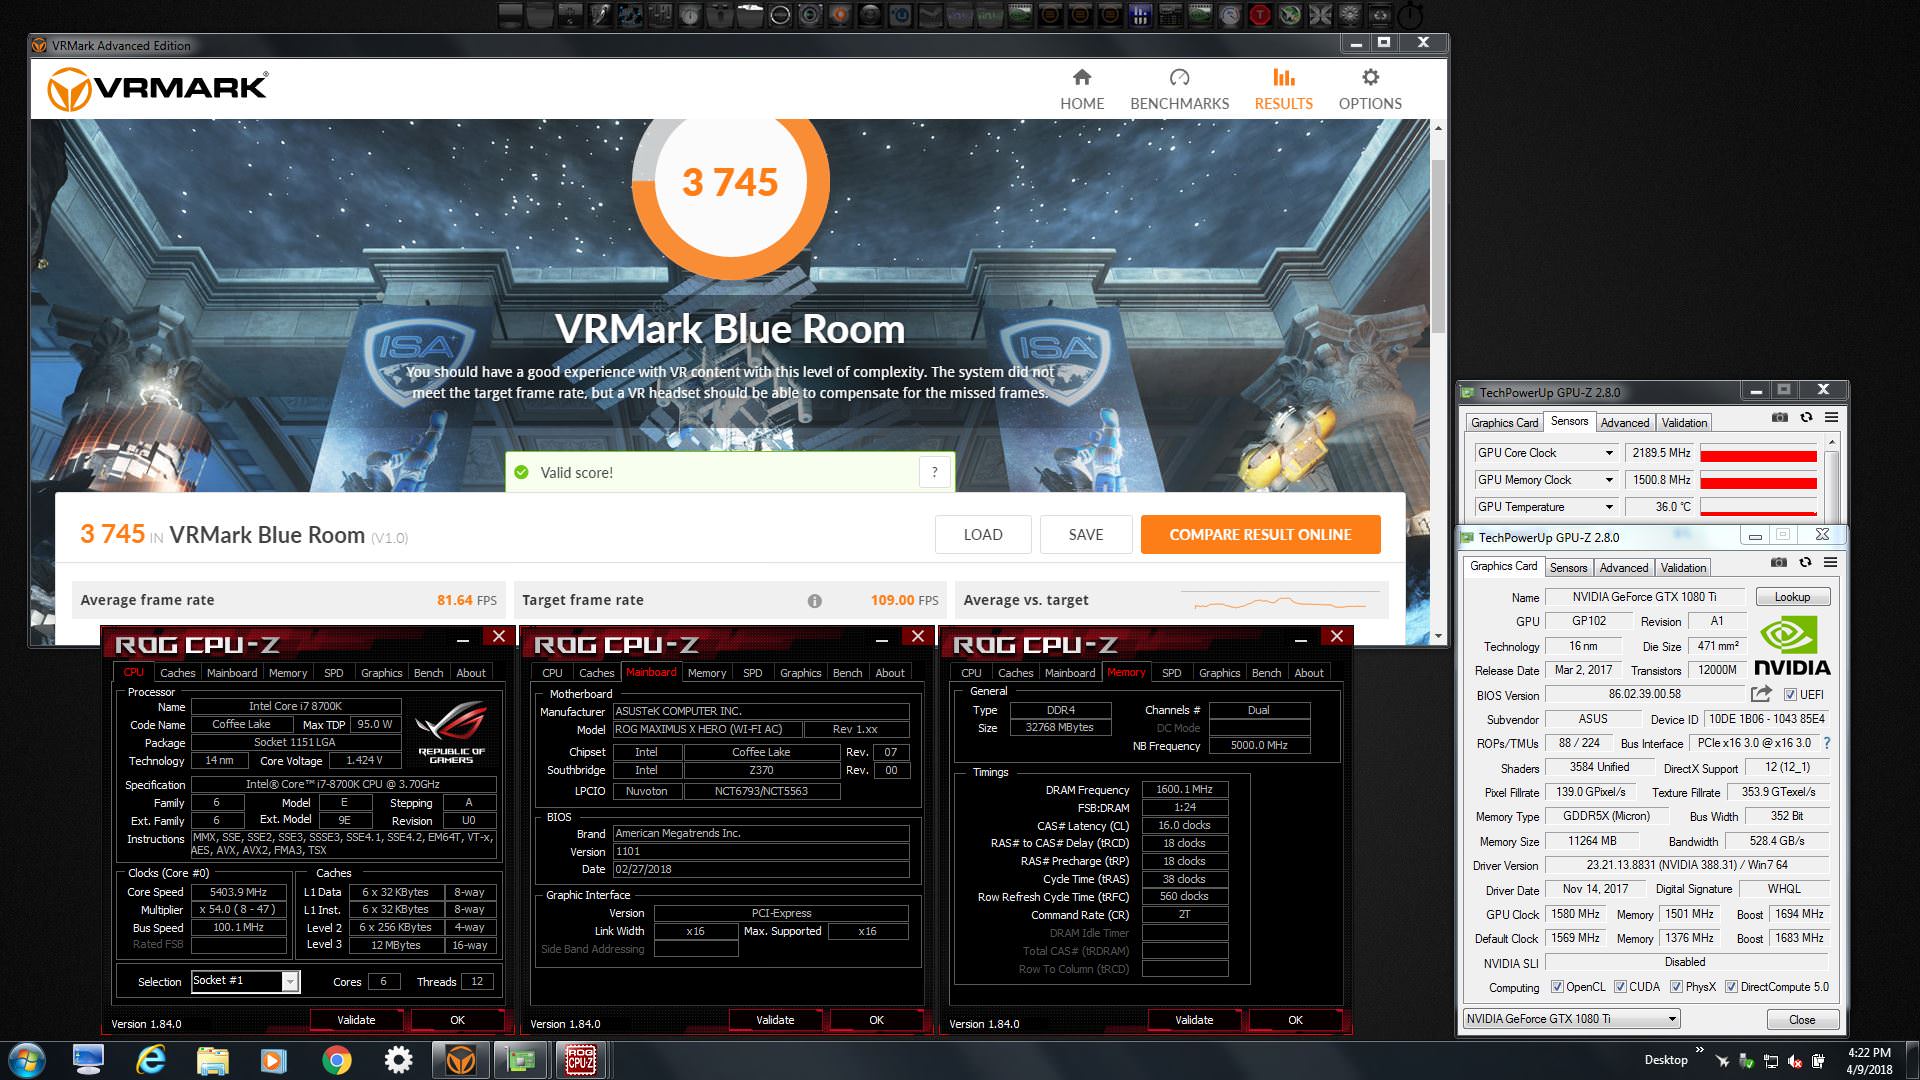
Task: Click BIOS share/export arrow icon
Action: [1761, 694]
